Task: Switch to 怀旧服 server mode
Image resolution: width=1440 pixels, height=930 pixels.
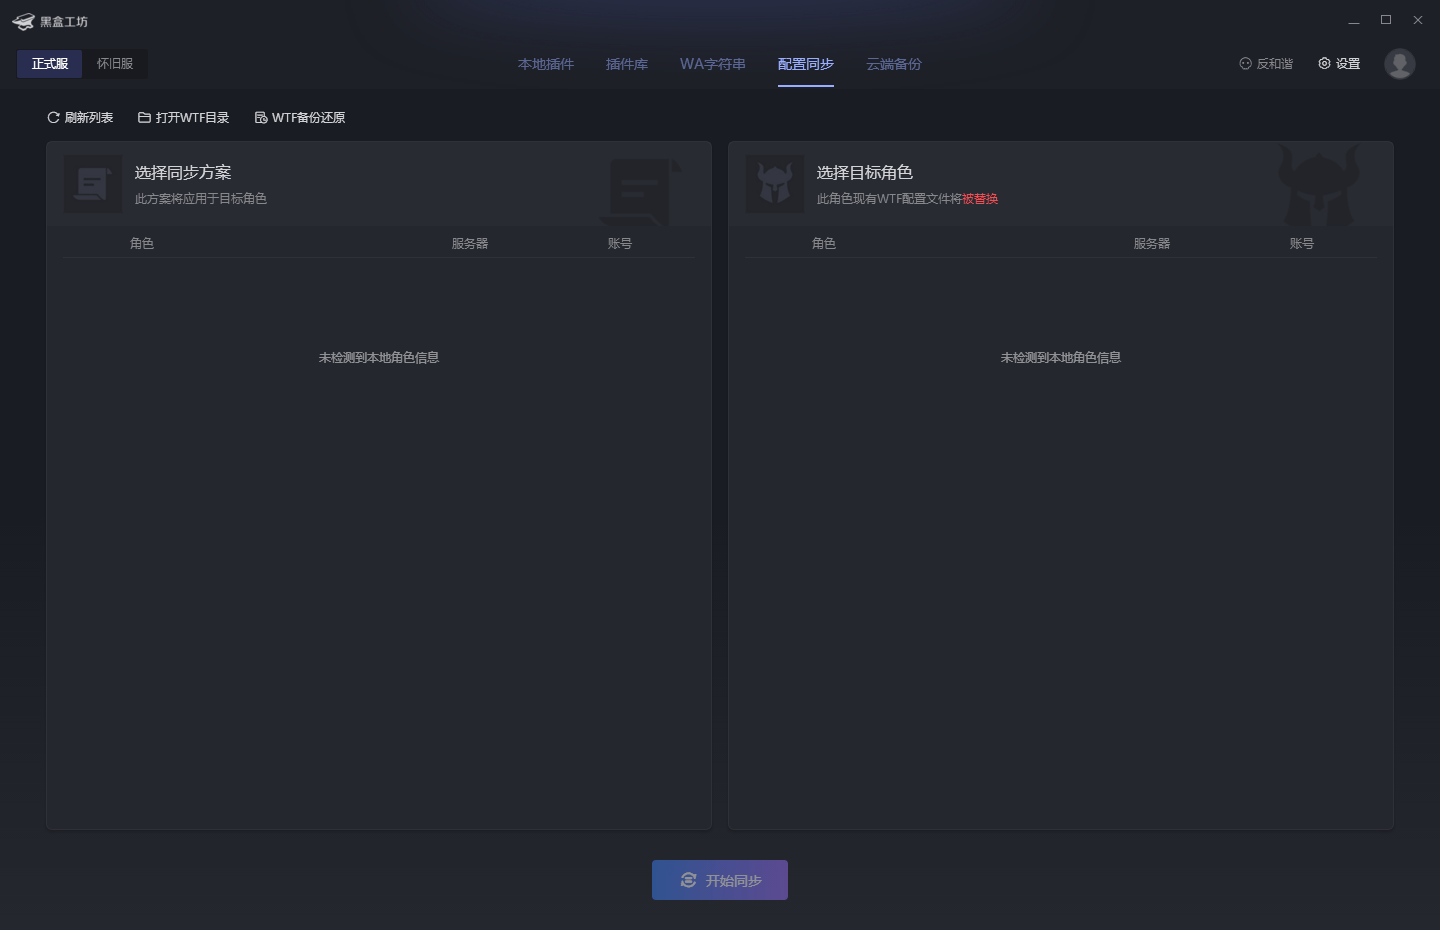Action: point(113,63)
